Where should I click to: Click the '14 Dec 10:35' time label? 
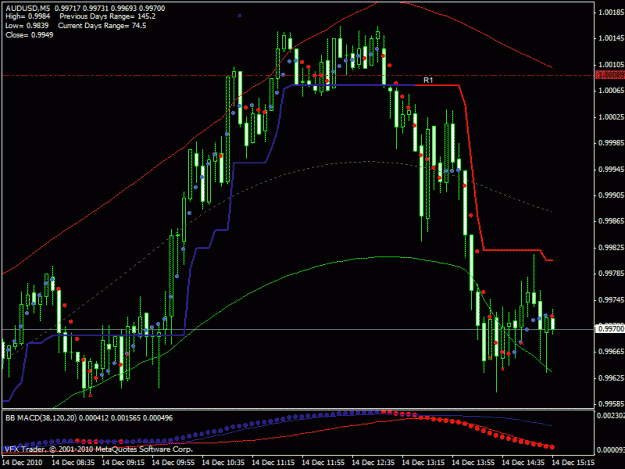[223, 463]
